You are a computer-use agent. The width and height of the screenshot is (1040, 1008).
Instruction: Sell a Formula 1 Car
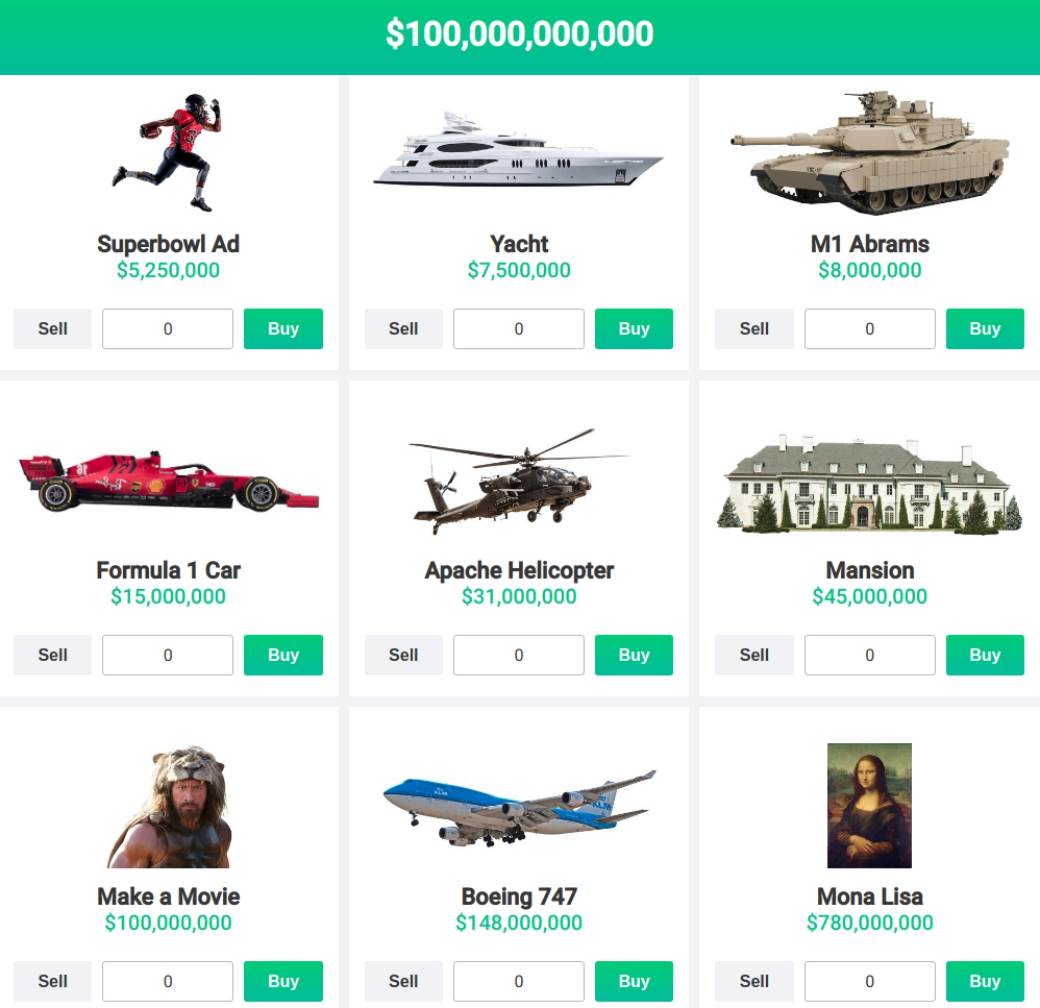click(x=52, y=655)
